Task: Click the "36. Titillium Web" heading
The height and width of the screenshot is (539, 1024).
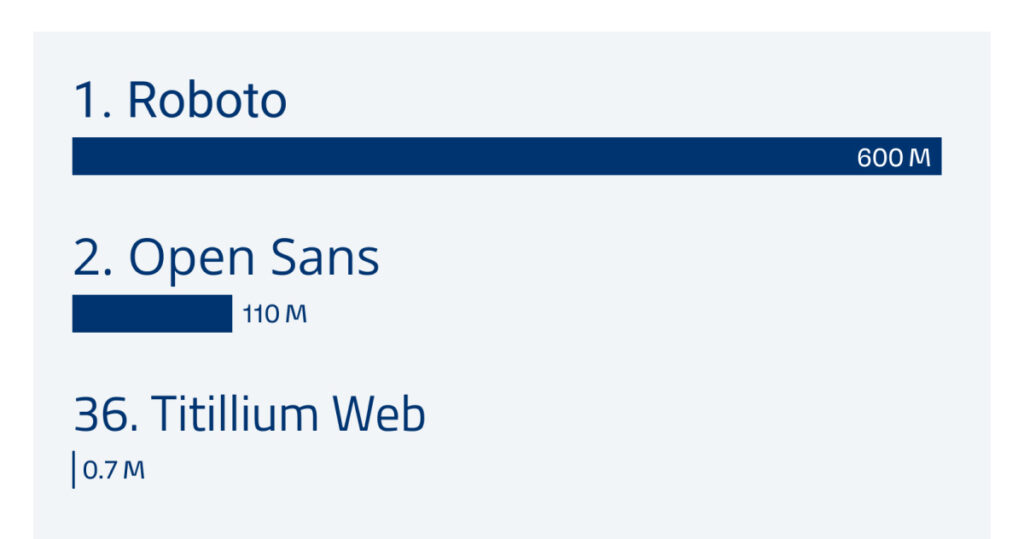Action: pyautogui.click(x=249, y=414)
